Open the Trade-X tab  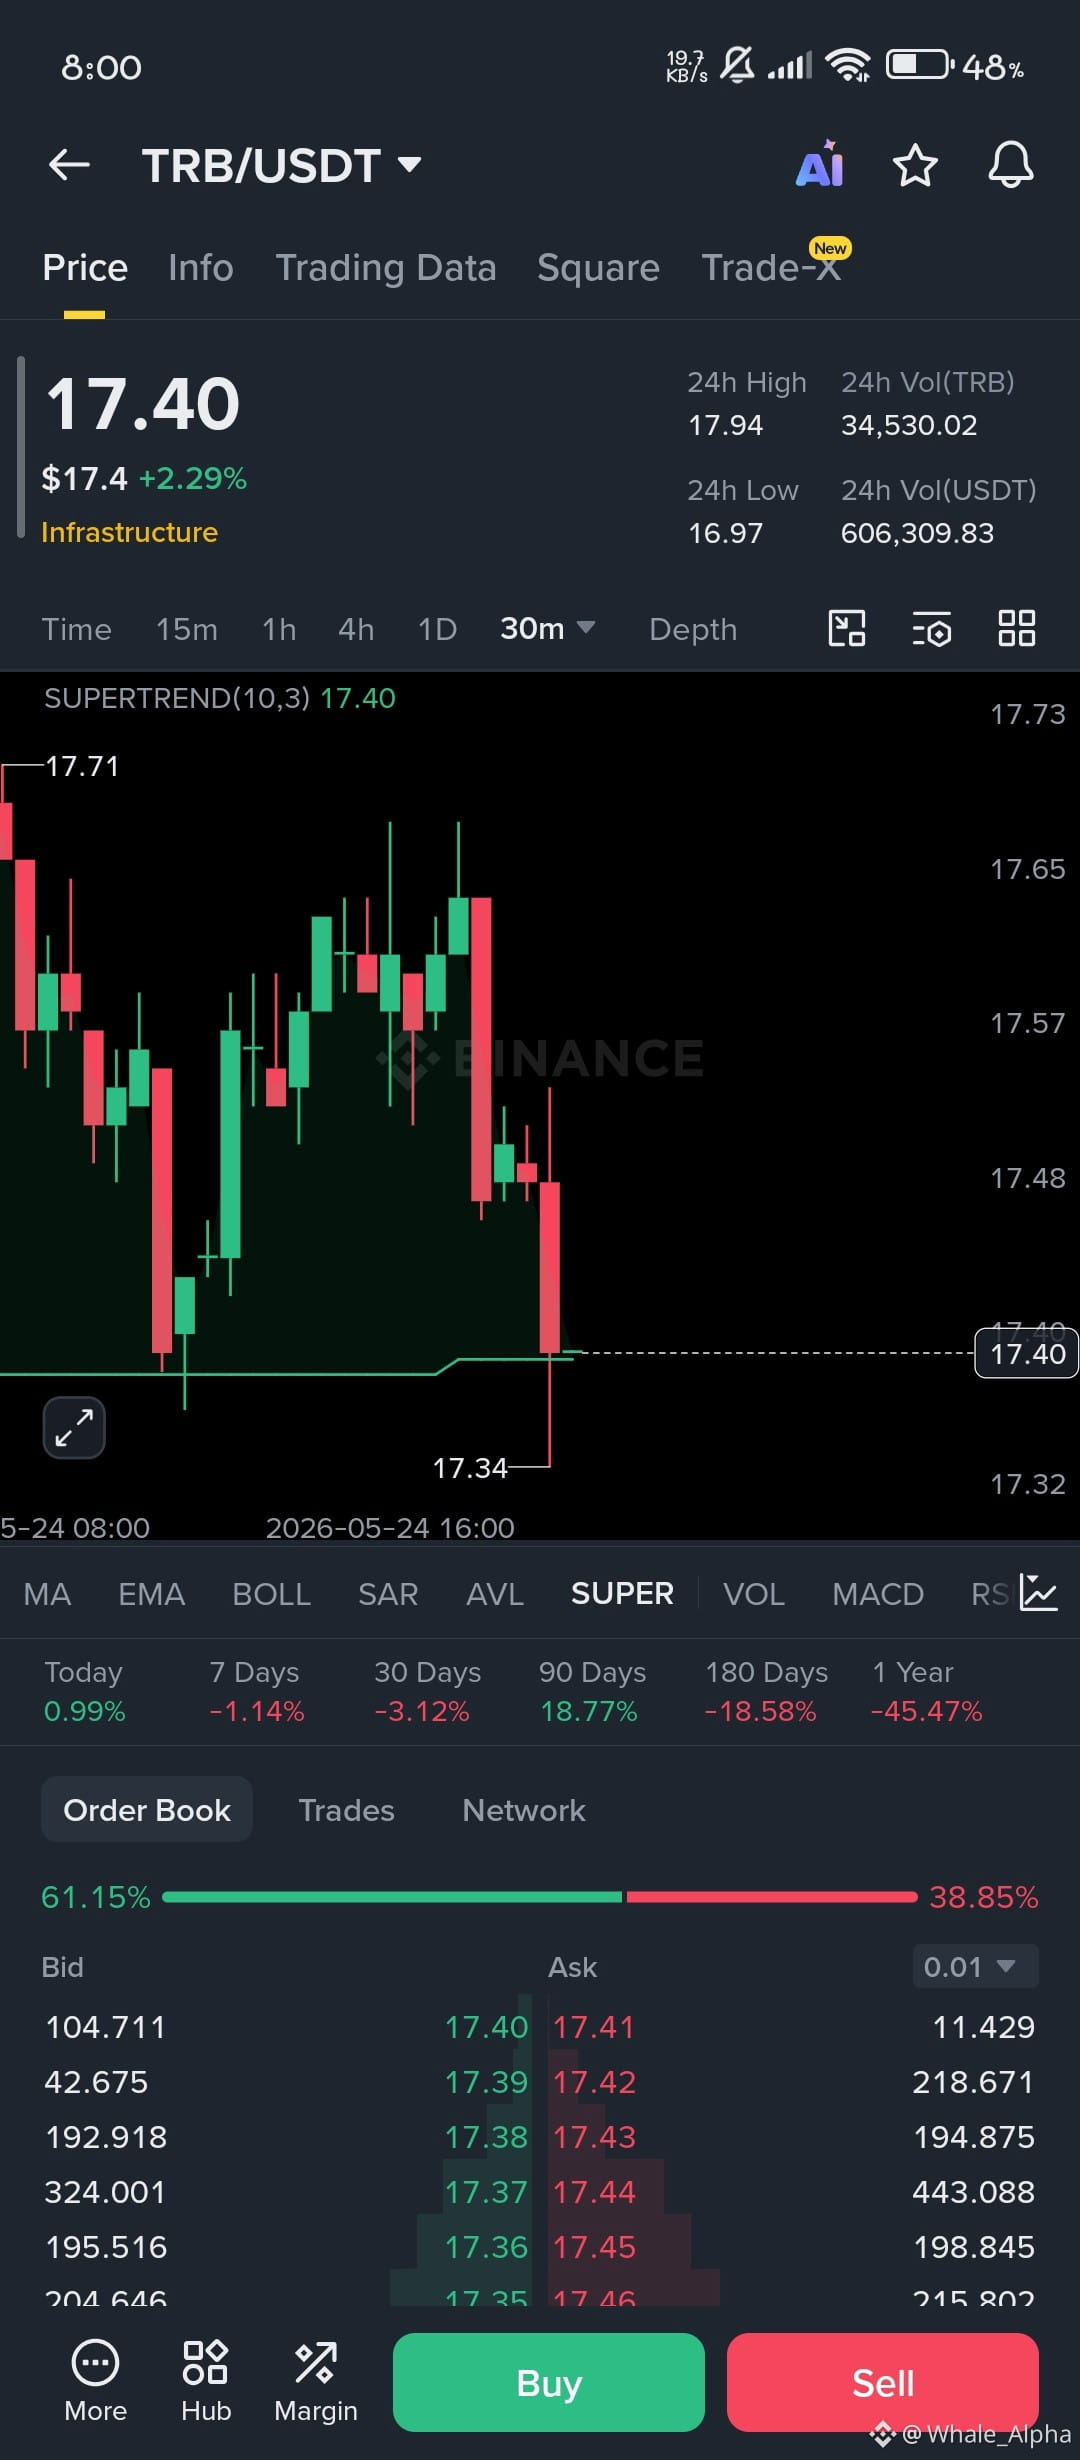[x=772, y=267]
